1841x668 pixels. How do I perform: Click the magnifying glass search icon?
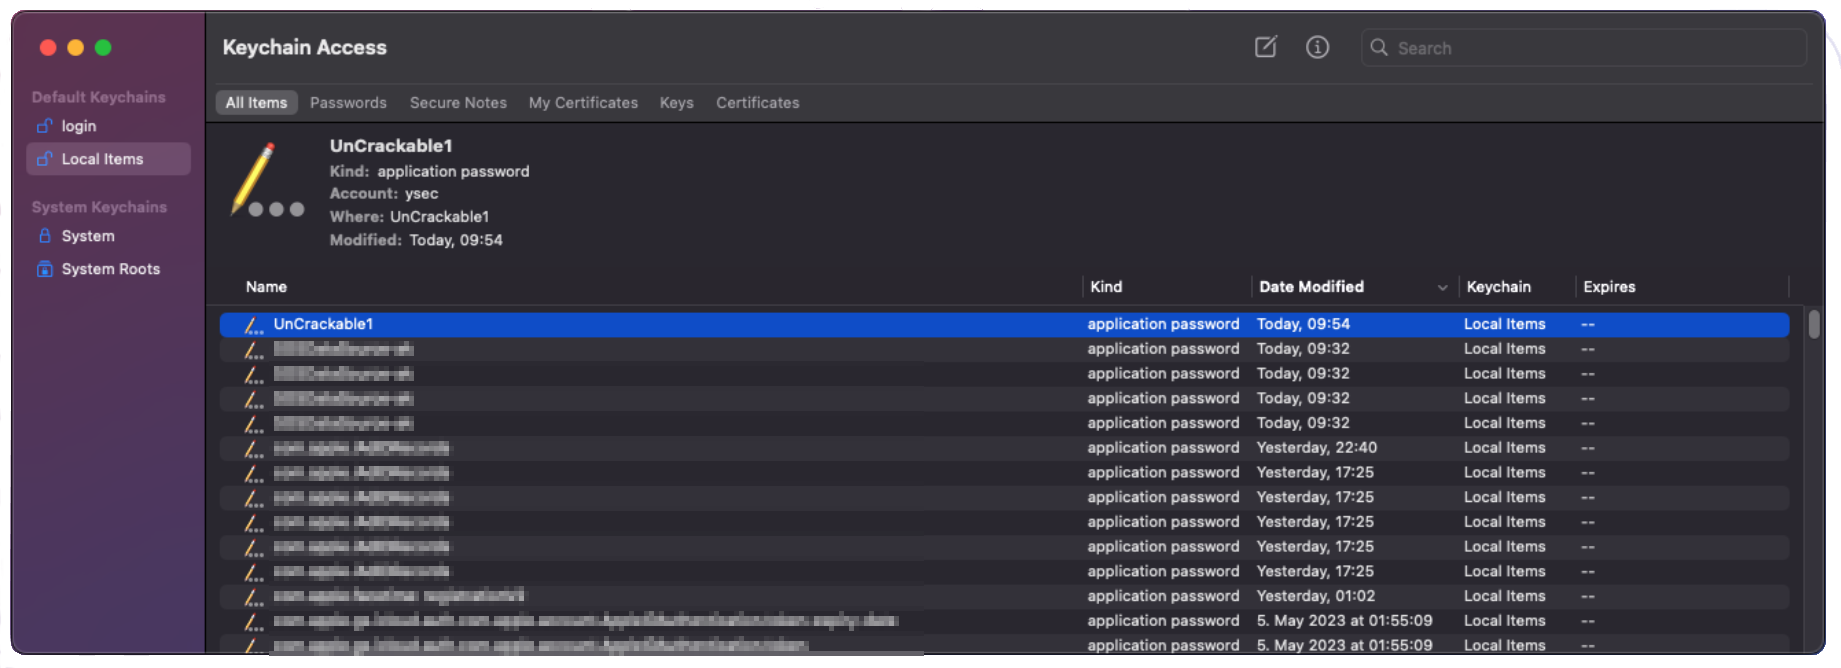[x=1379, y=48]
